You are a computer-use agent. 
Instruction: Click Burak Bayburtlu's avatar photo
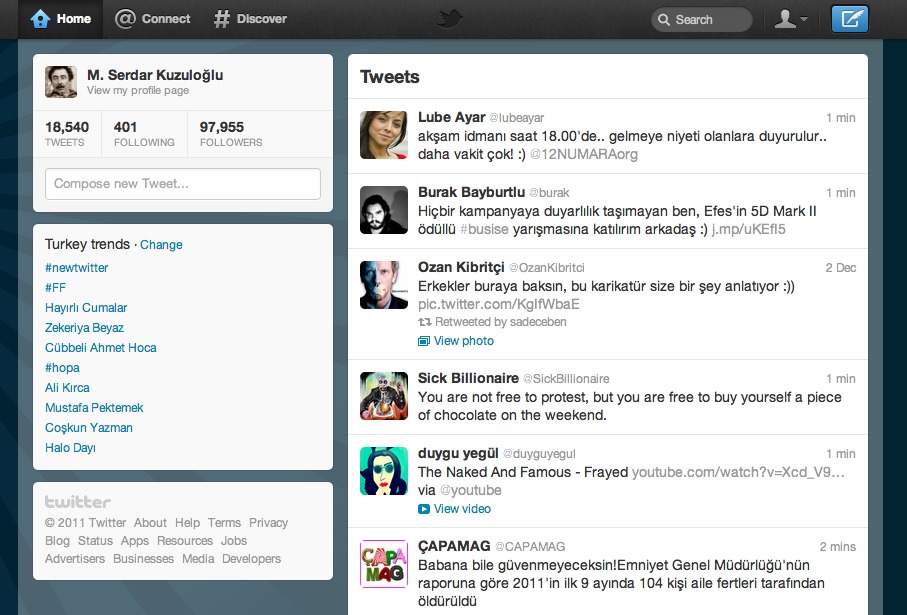point(384,210)
